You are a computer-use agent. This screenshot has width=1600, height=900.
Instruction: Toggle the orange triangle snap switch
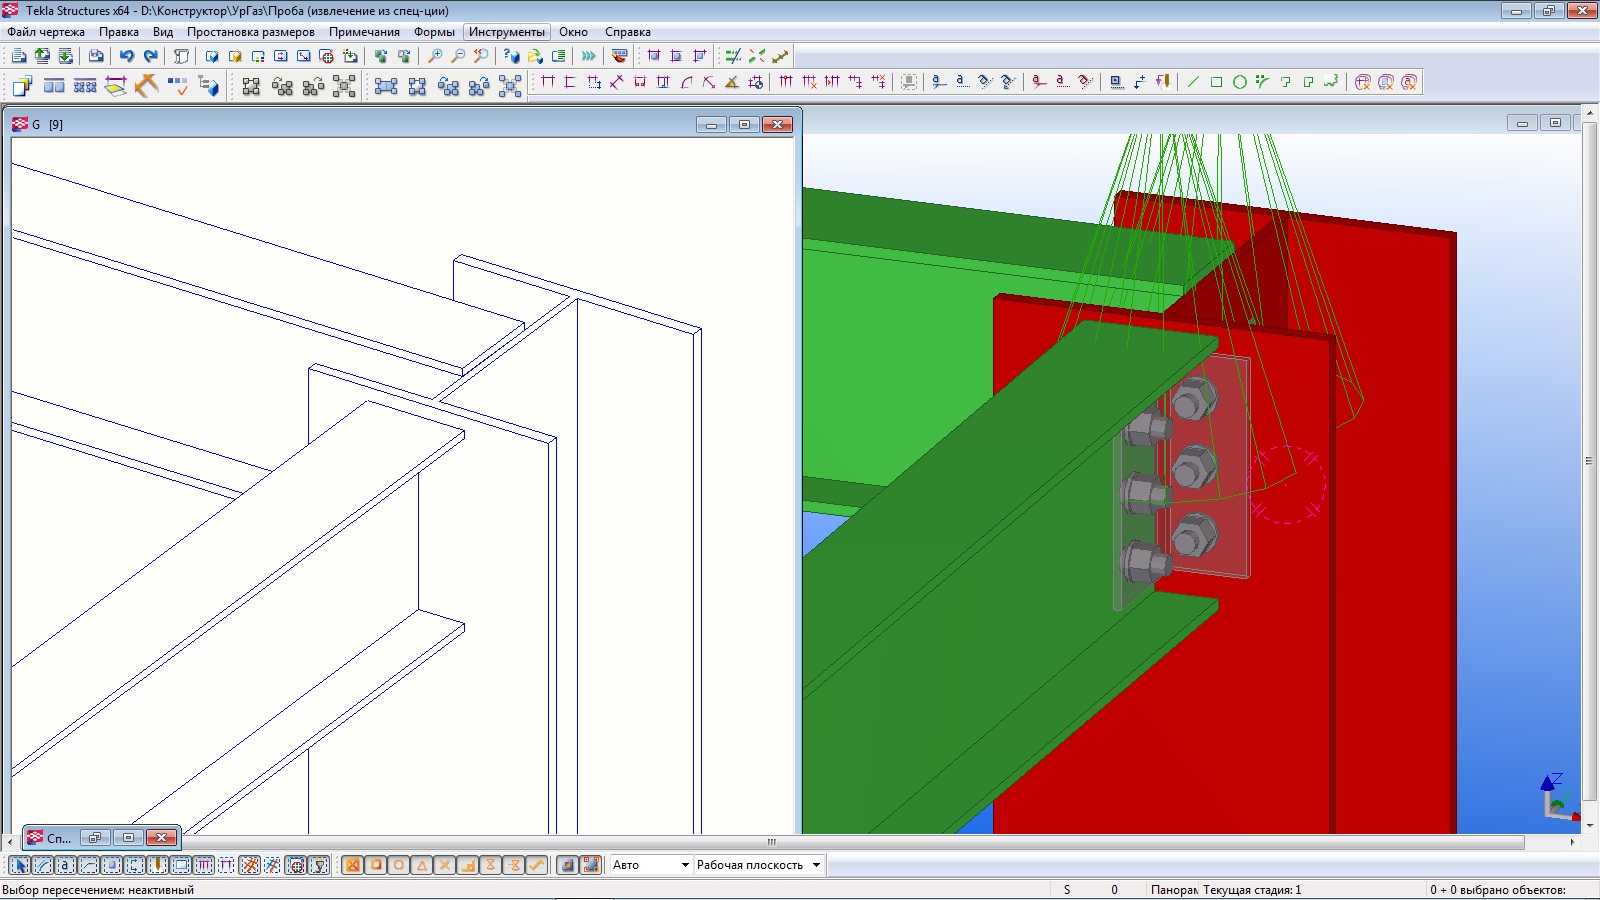pos(421,865)
